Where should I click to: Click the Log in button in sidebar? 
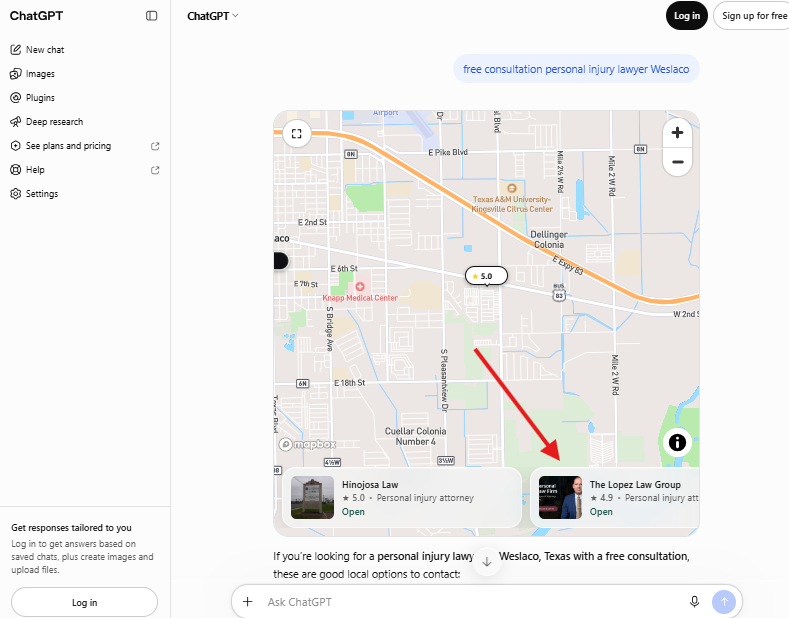coord(85,602)
